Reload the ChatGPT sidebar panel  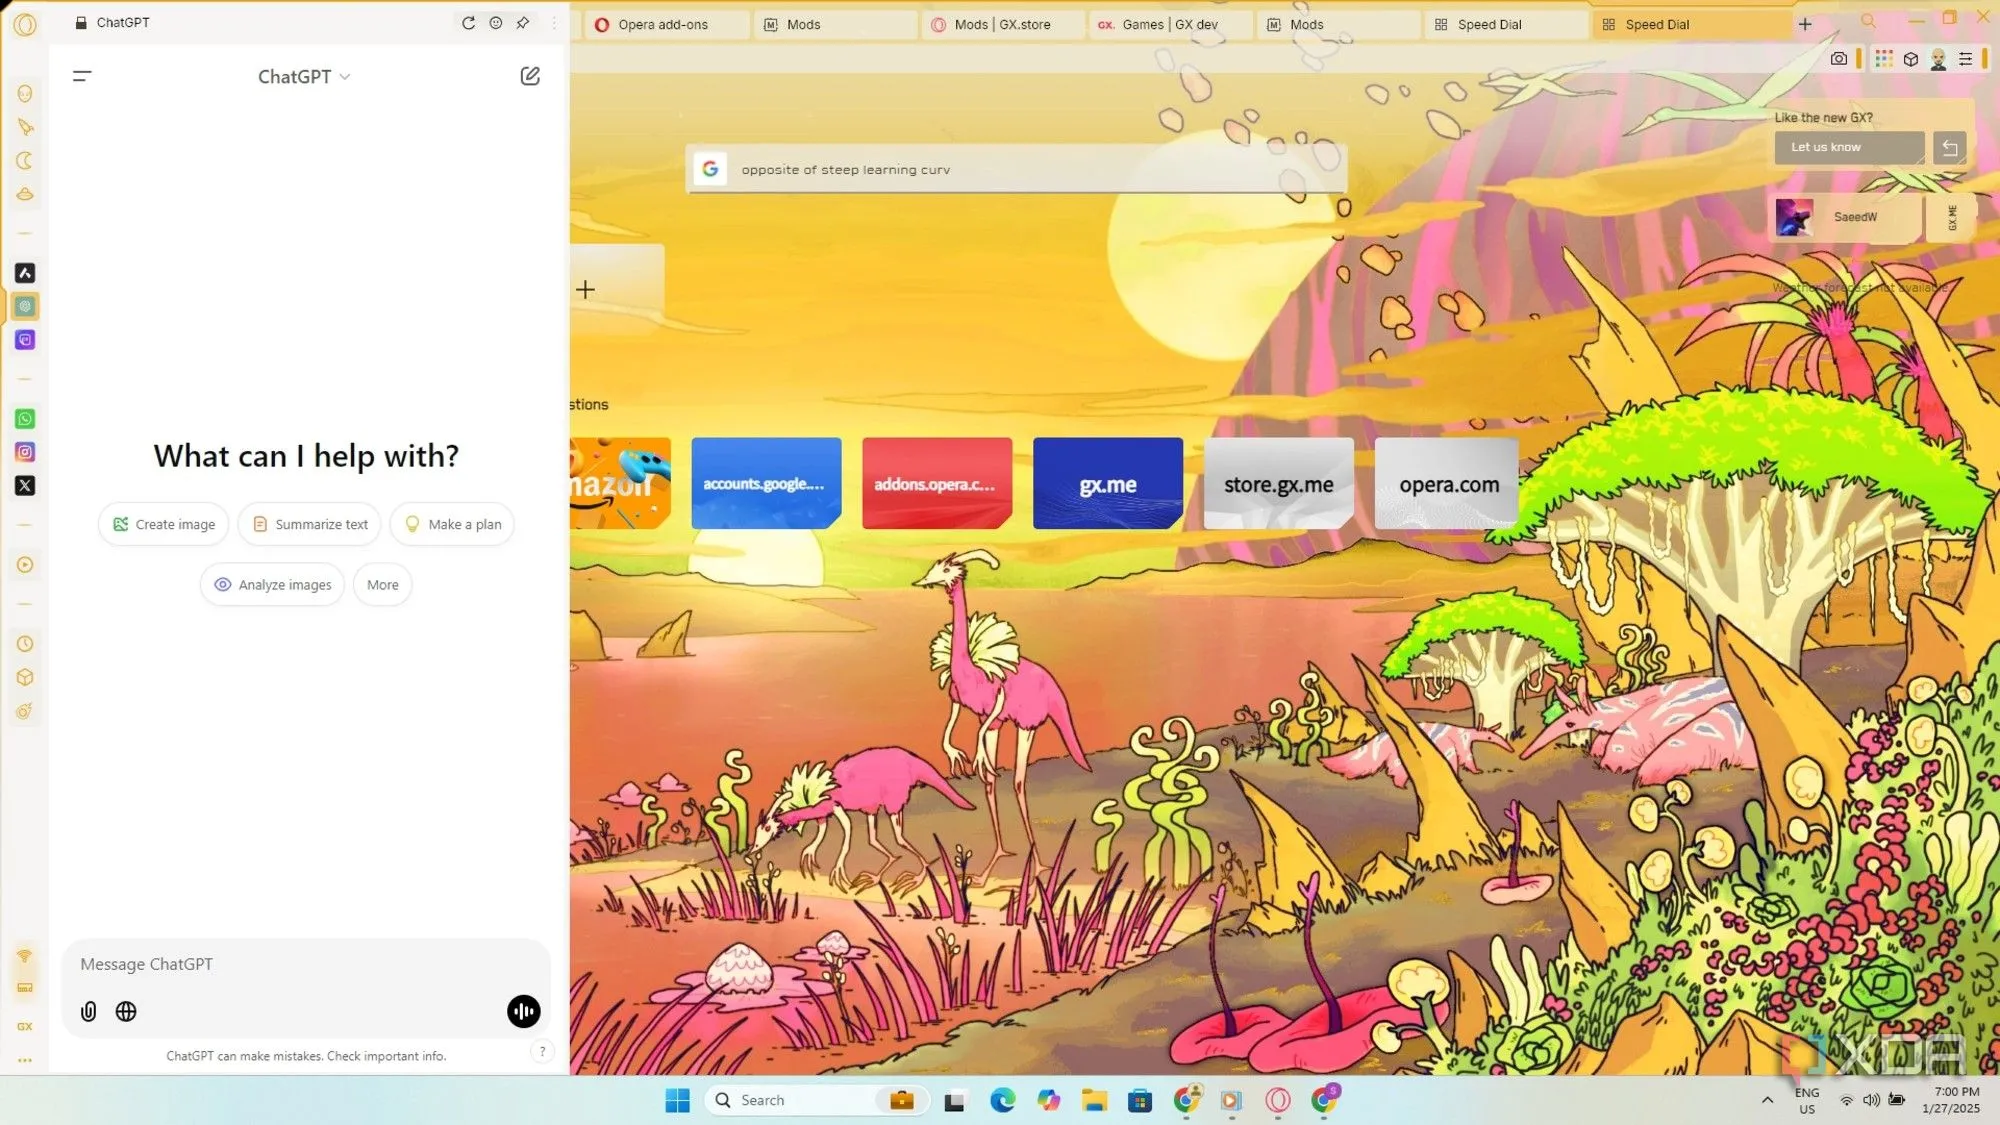(468, 22)
